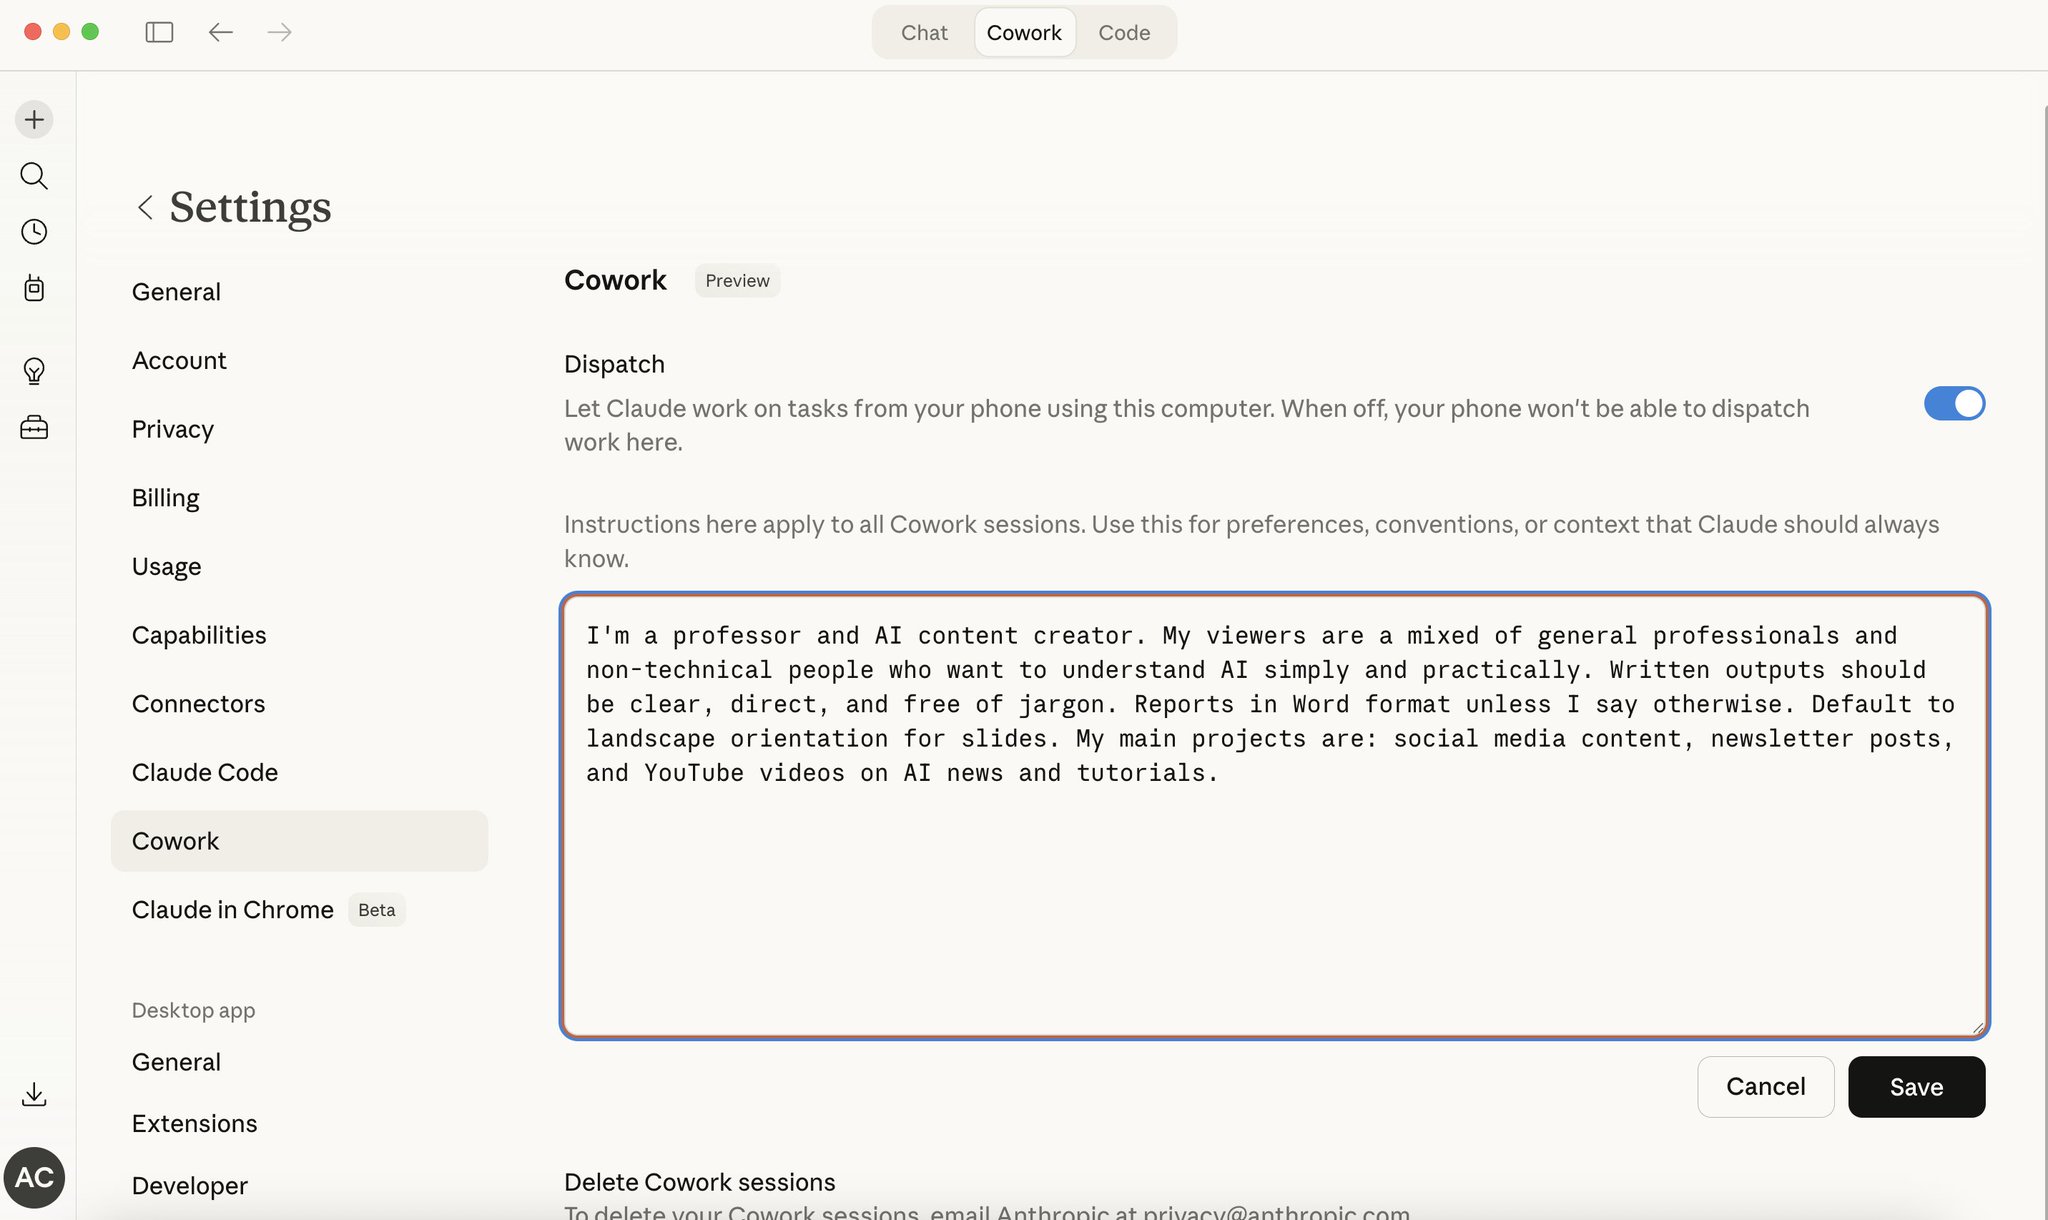Disable the Dispatch toggle switch
2048x1220 pixels.
coord(1954,404)
